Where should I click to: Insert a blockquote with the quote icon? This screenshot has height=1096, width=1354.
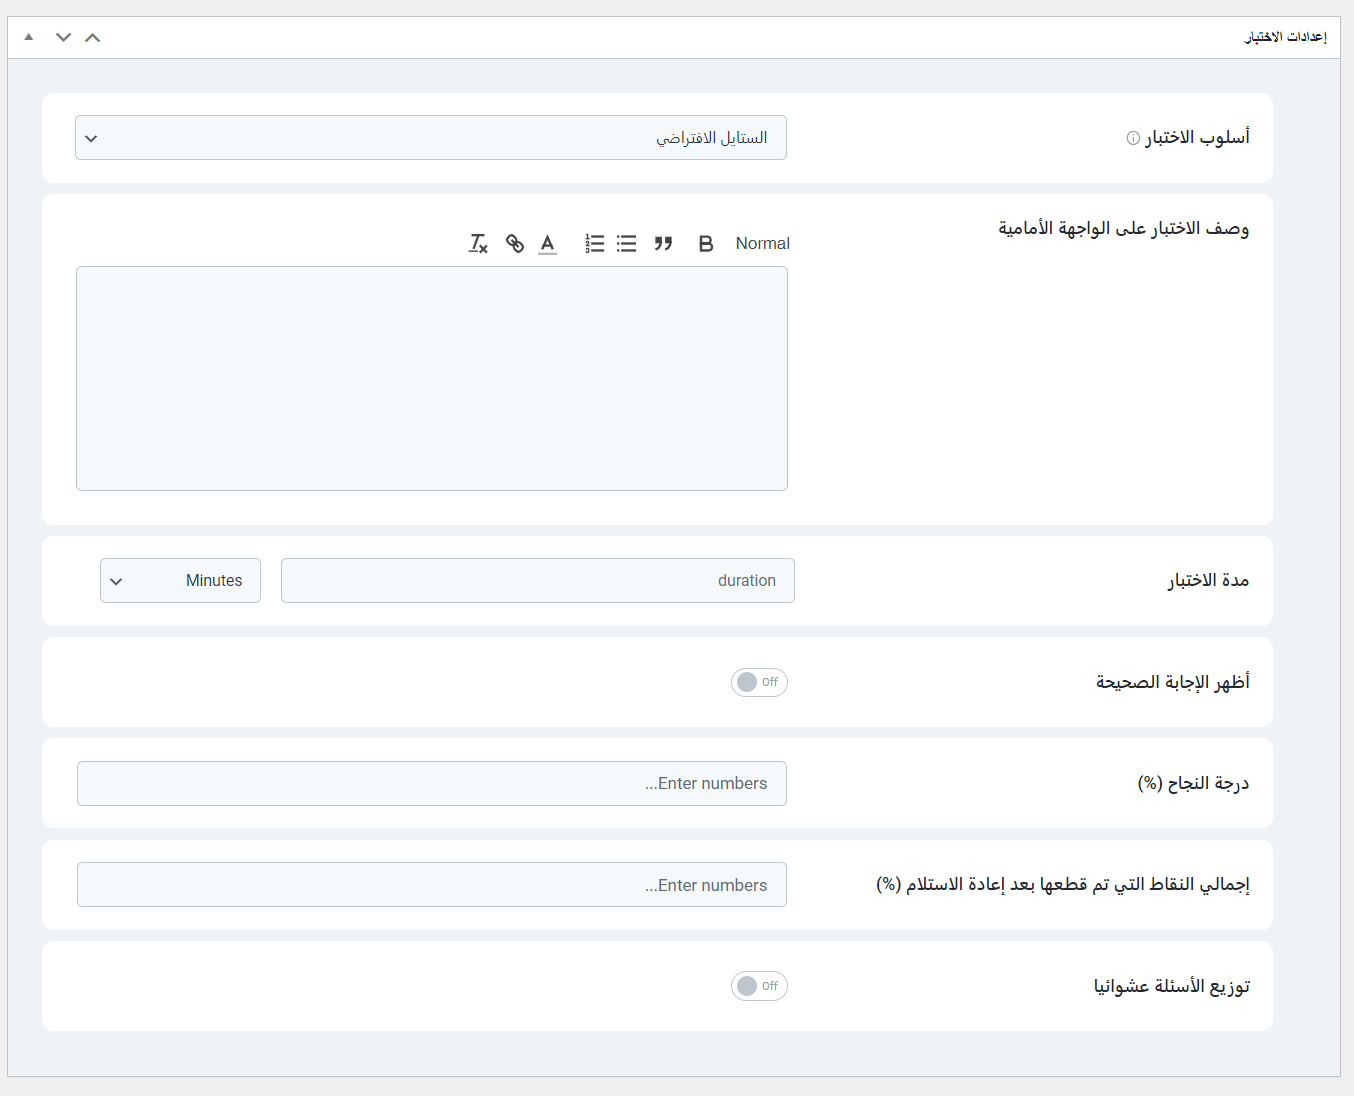pos(663,243)
